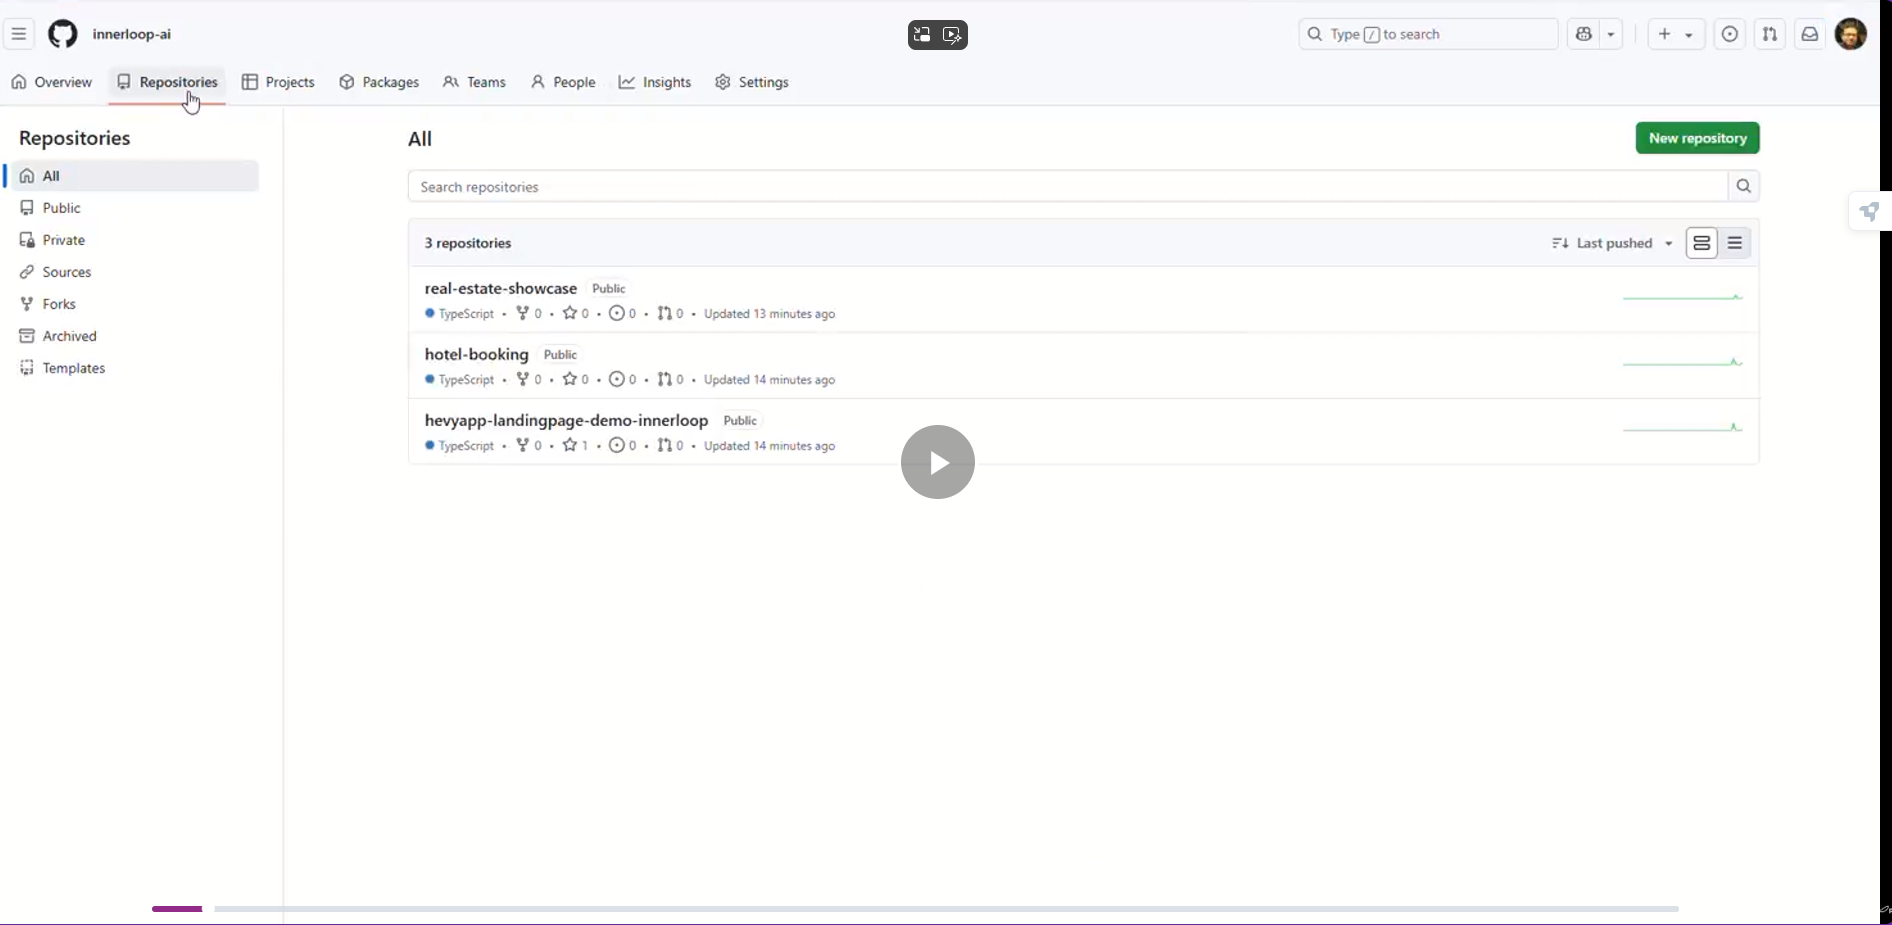
Task: Select the Repositories tab
Action: [167, 82]
